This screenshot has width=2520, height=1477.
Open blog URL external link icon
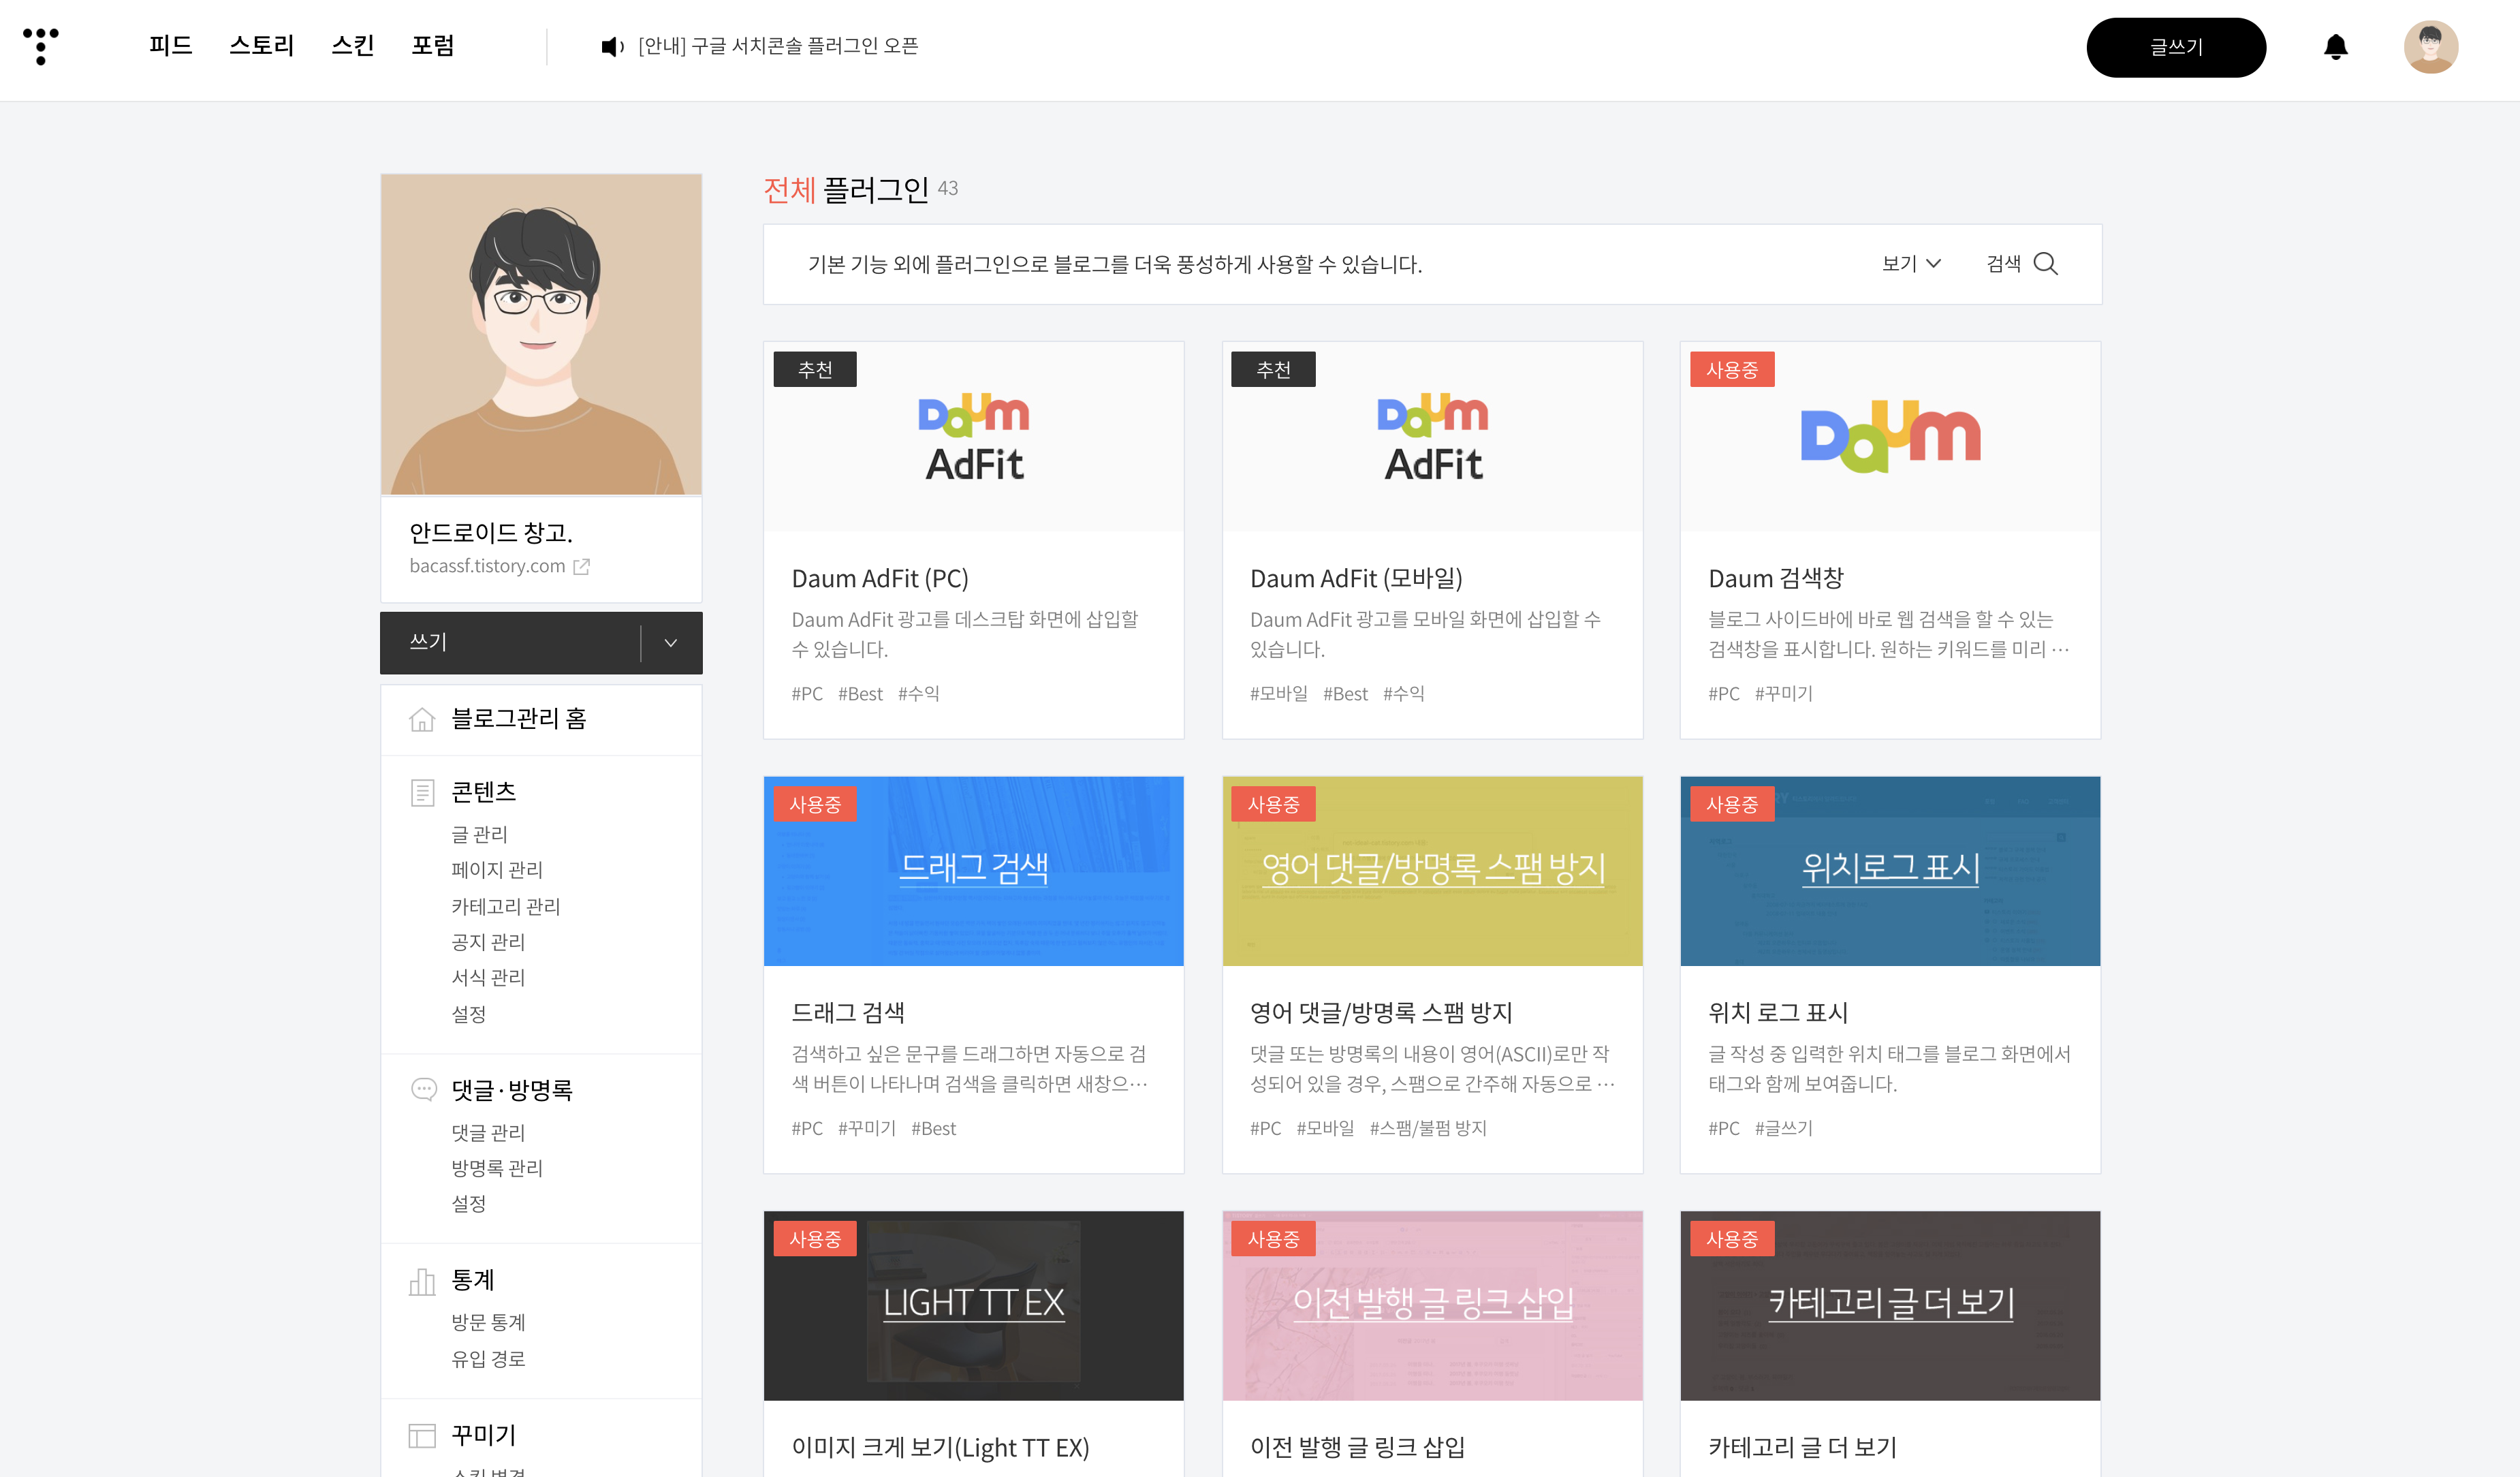click(x=582, y=567)
